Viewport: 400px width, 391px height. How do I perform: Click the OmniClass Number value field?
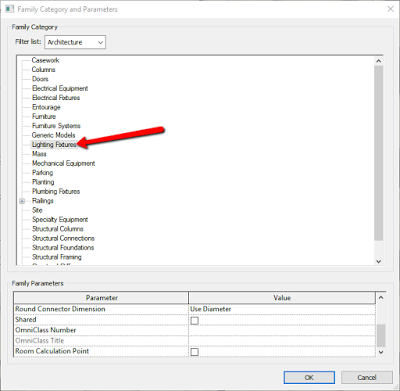[282, 330]
